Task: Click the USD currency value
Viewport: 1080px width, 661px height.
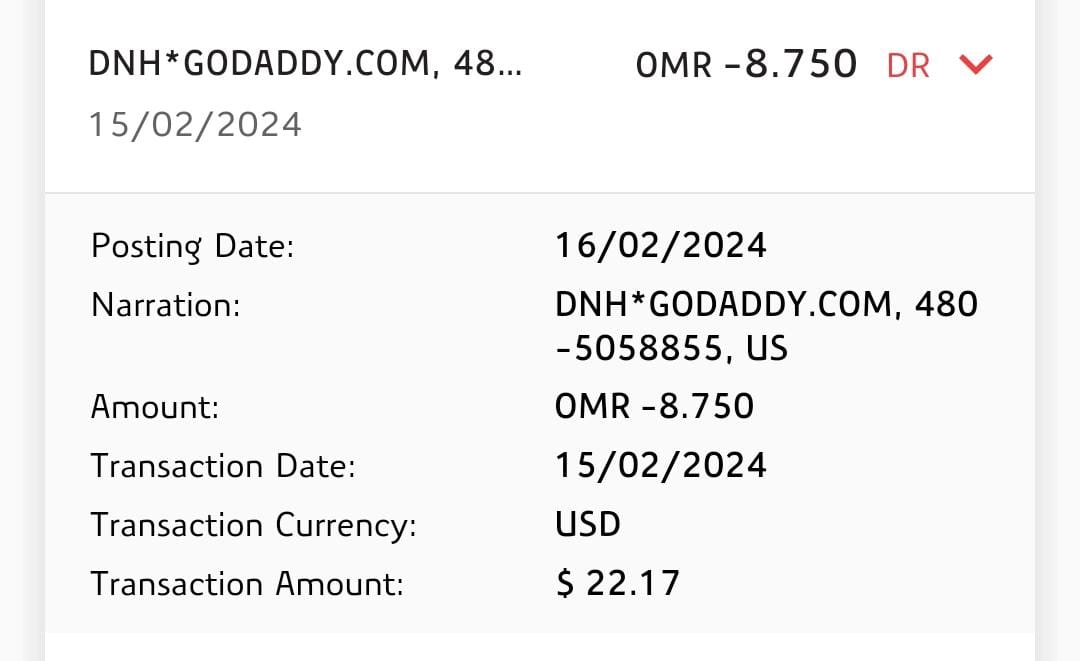Action: [x=588, y=525]
